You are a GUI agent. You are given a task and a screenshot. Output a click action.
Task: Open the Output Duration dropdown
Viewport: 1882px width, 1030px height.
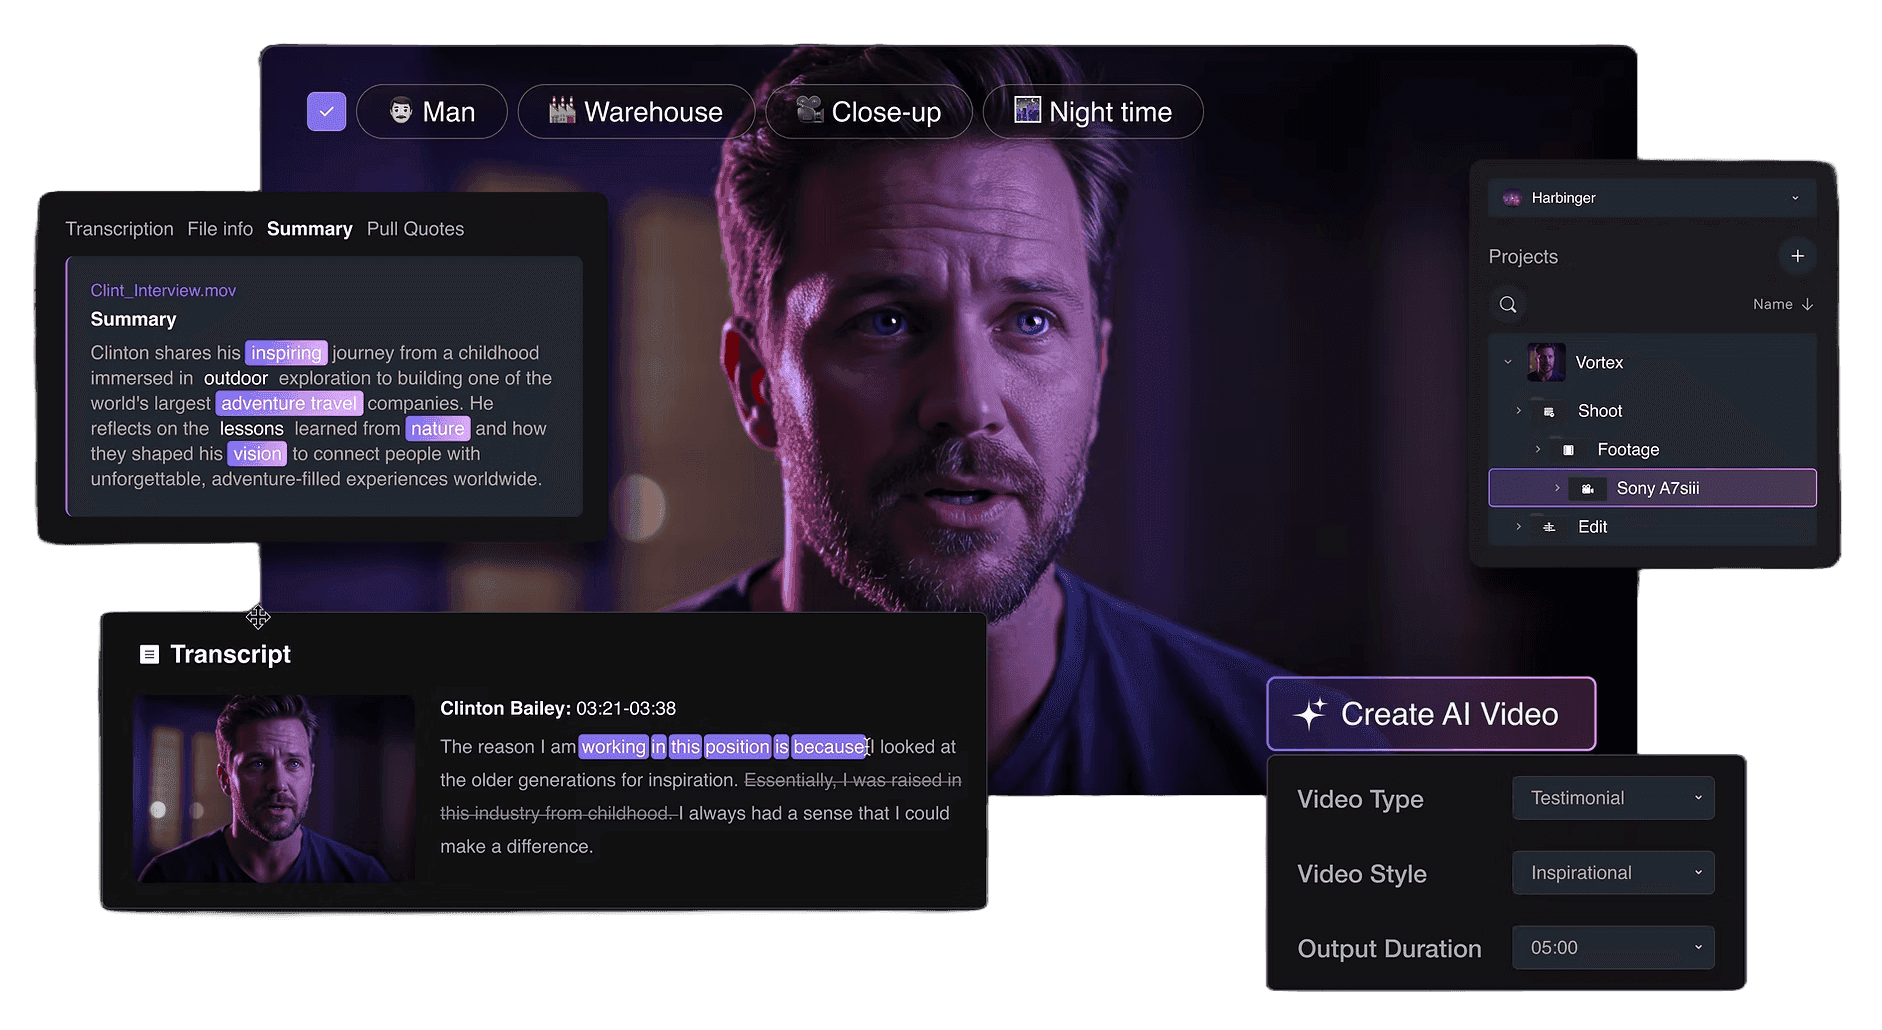click(x=1612, y=948)
